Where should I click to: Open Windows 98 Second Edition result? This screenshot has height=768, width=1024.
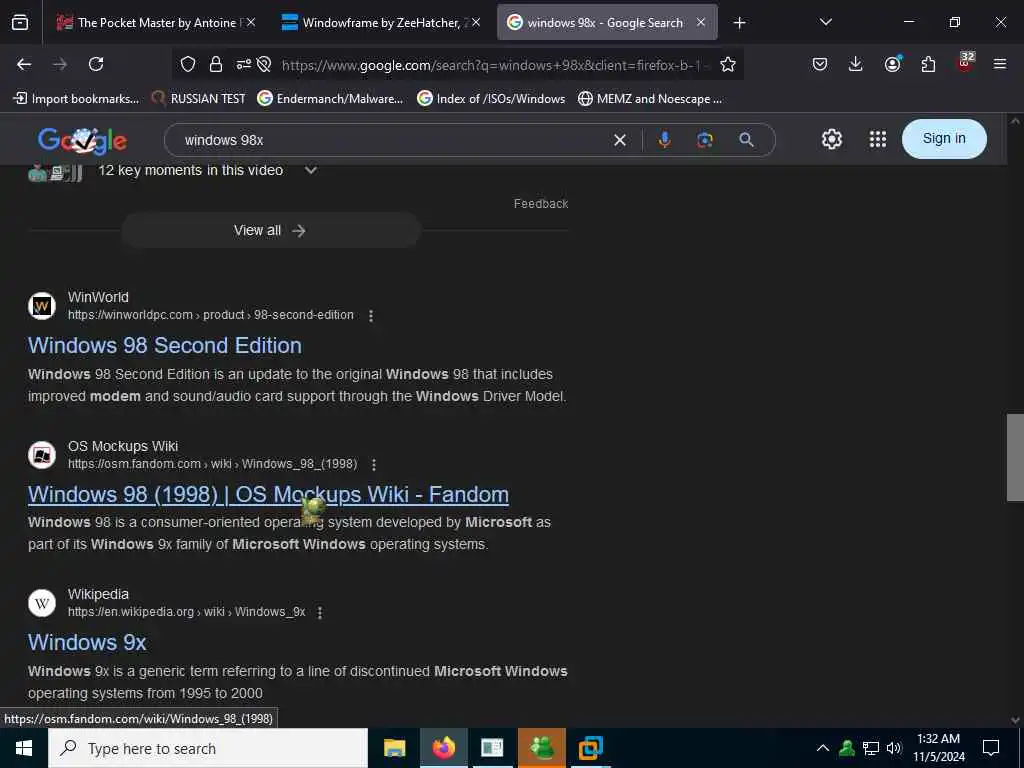pyautogui.click(x=165, y=345)
